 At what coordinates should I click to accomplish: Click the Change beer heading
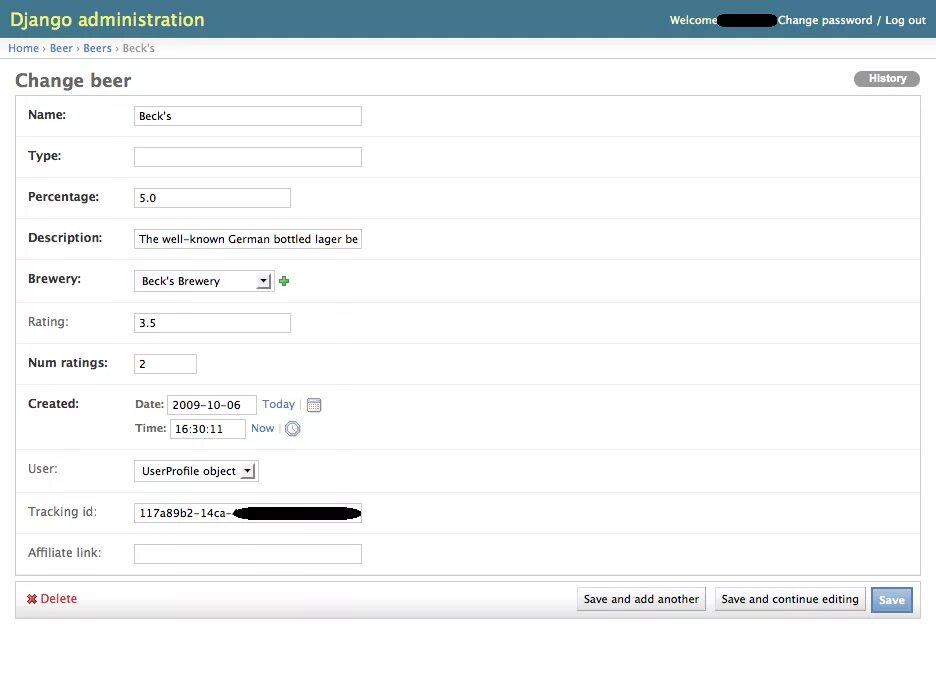click(x=73, y=81)
